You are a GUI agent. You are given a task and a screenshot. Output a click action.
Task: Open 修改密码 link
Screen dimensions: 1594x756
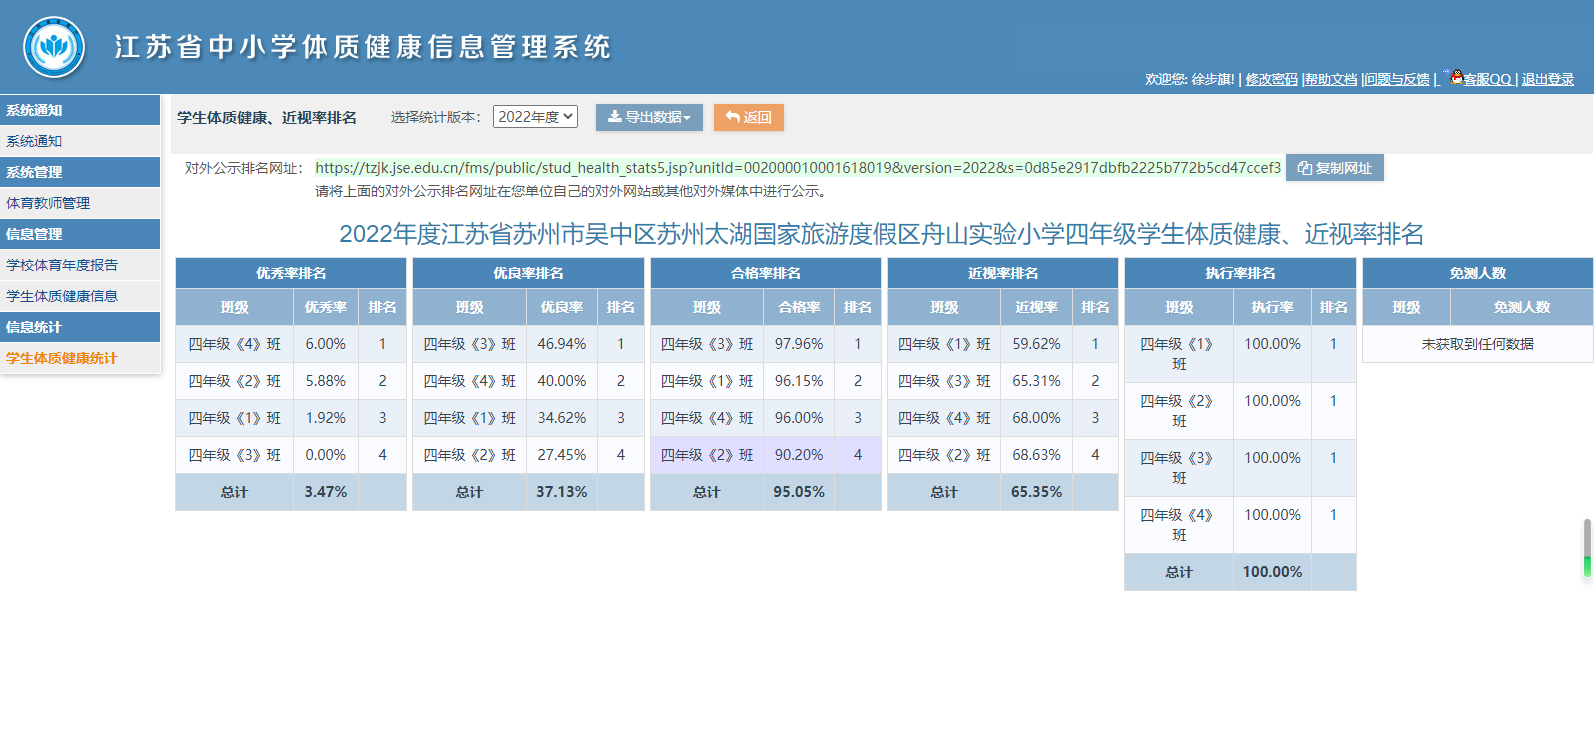point(1271,79)
